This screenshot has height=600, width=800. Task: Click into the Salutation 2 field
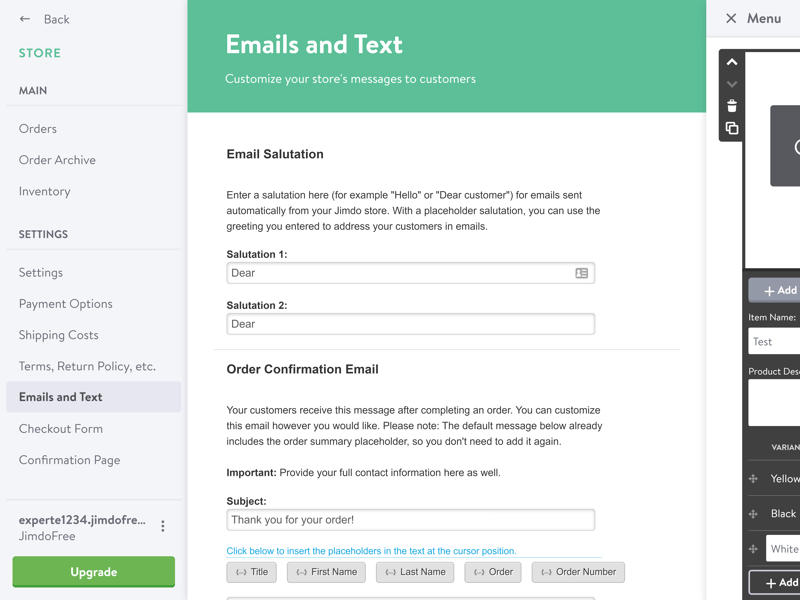(411, 324)
